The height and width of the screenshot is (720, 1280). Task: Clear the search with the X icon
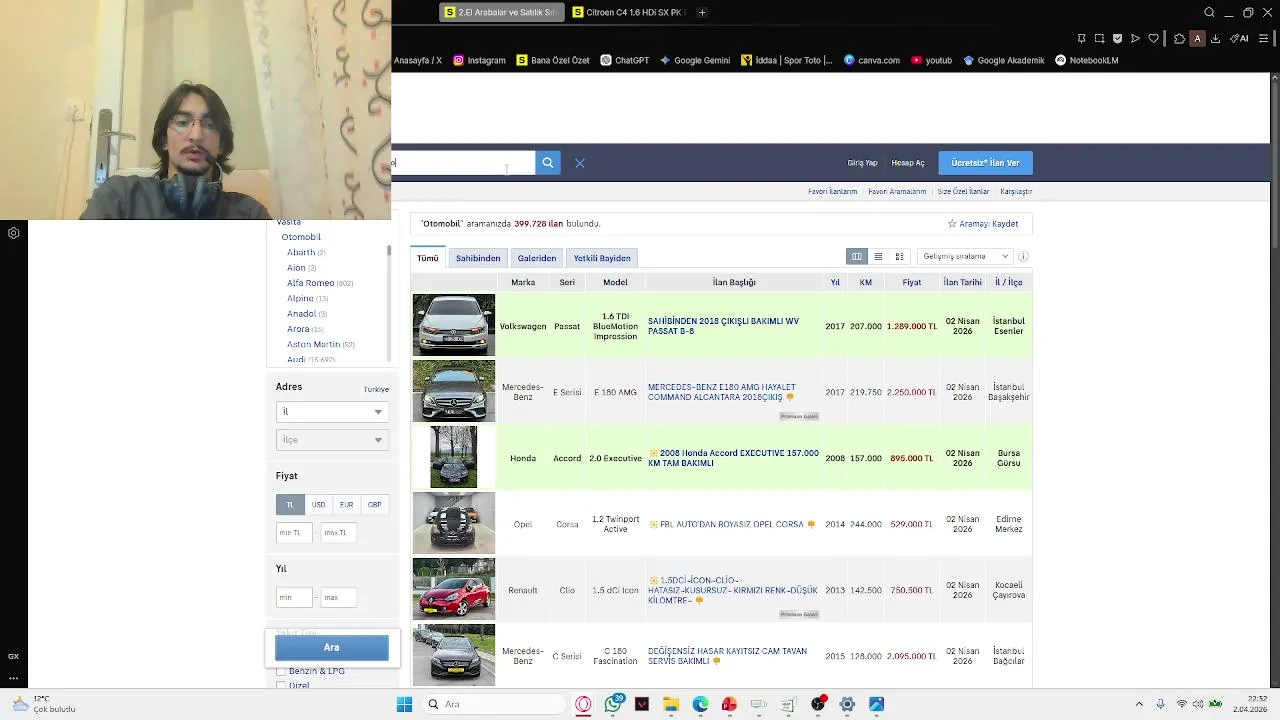tap(580, 162)
